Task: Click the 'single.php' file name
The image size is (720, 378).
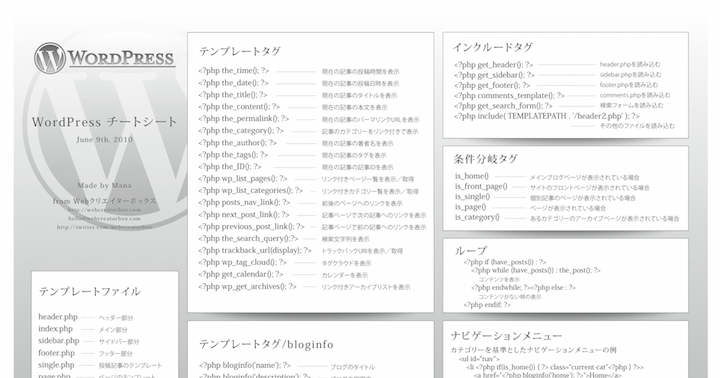Action: [x=56, y=365]
